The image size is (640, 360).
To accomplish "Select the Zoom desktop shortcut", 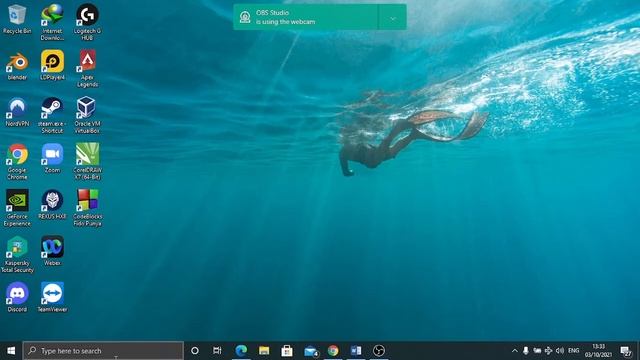I will [x=52, y=158].
